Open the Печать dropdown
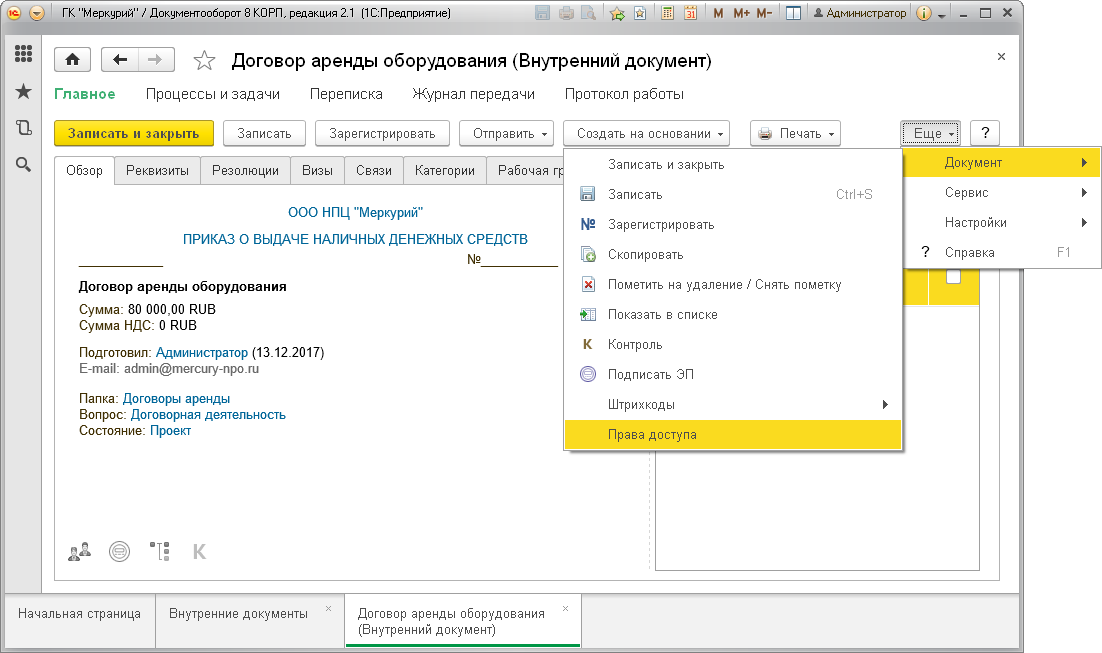The image size is (1102, 653). [x=796, y=133]
